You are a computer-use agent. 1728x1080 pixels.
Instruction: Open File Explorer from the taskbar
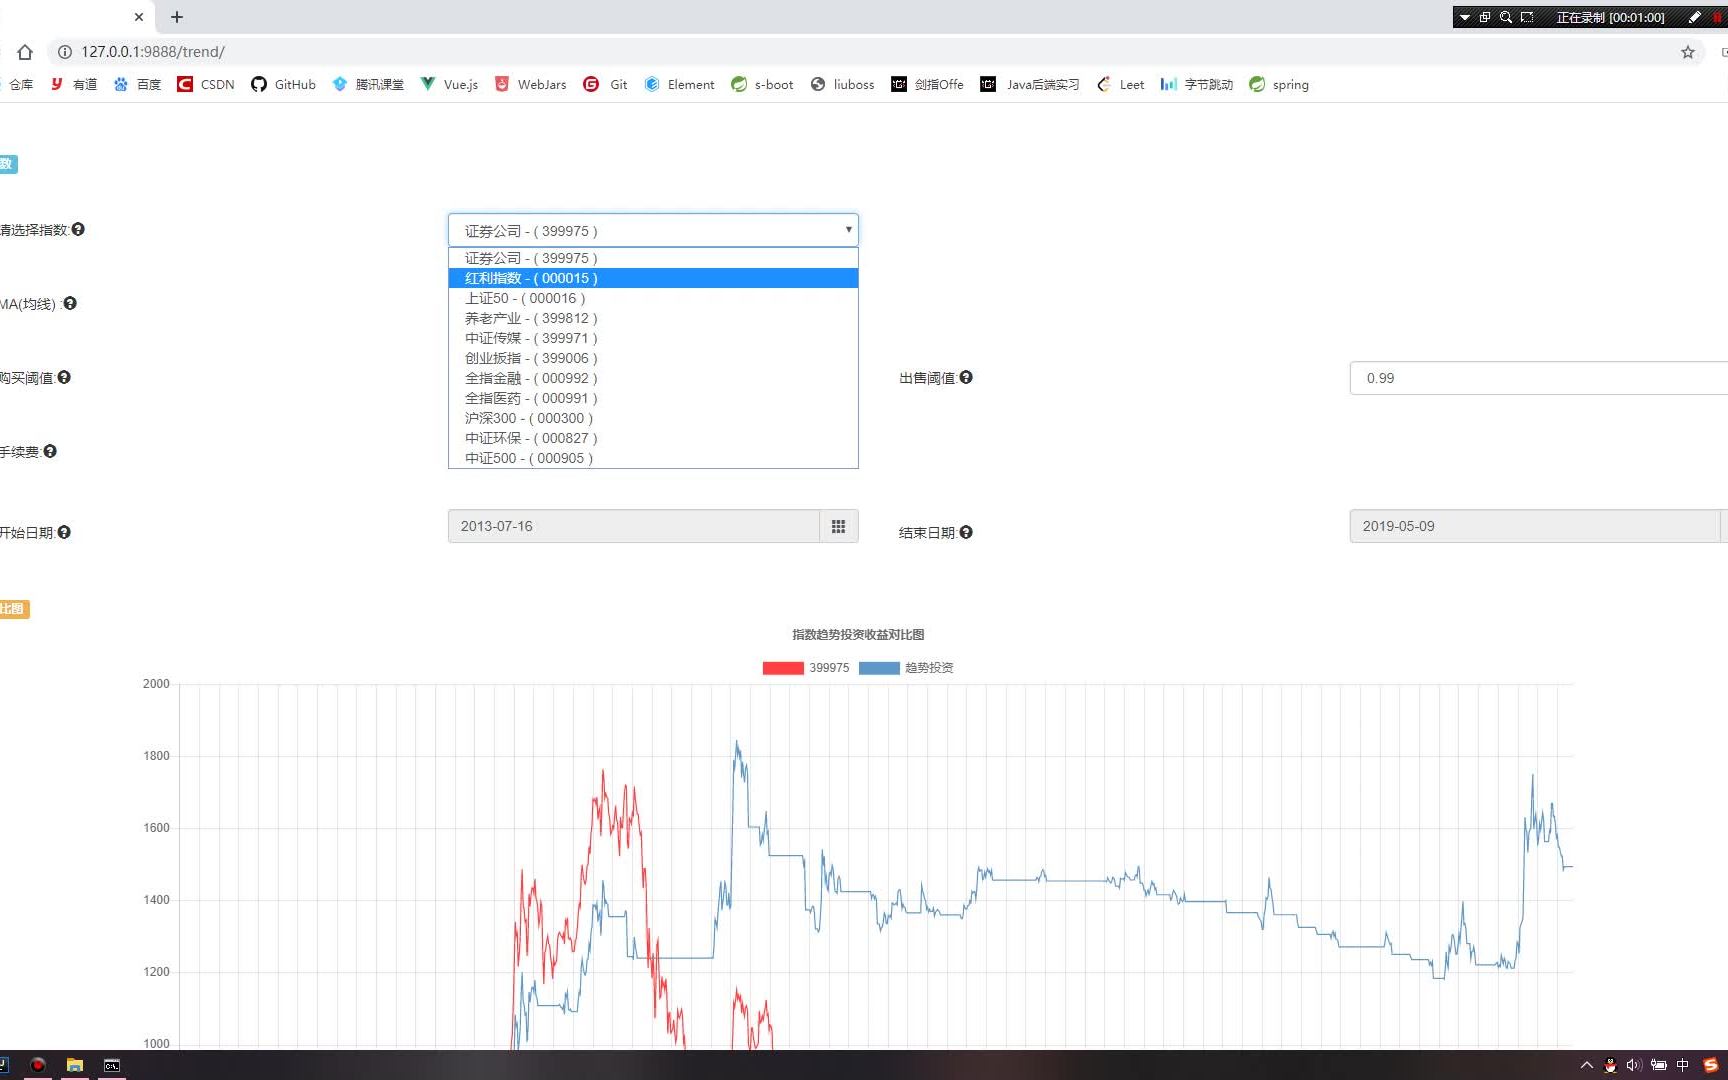(x=75, y=1065)
